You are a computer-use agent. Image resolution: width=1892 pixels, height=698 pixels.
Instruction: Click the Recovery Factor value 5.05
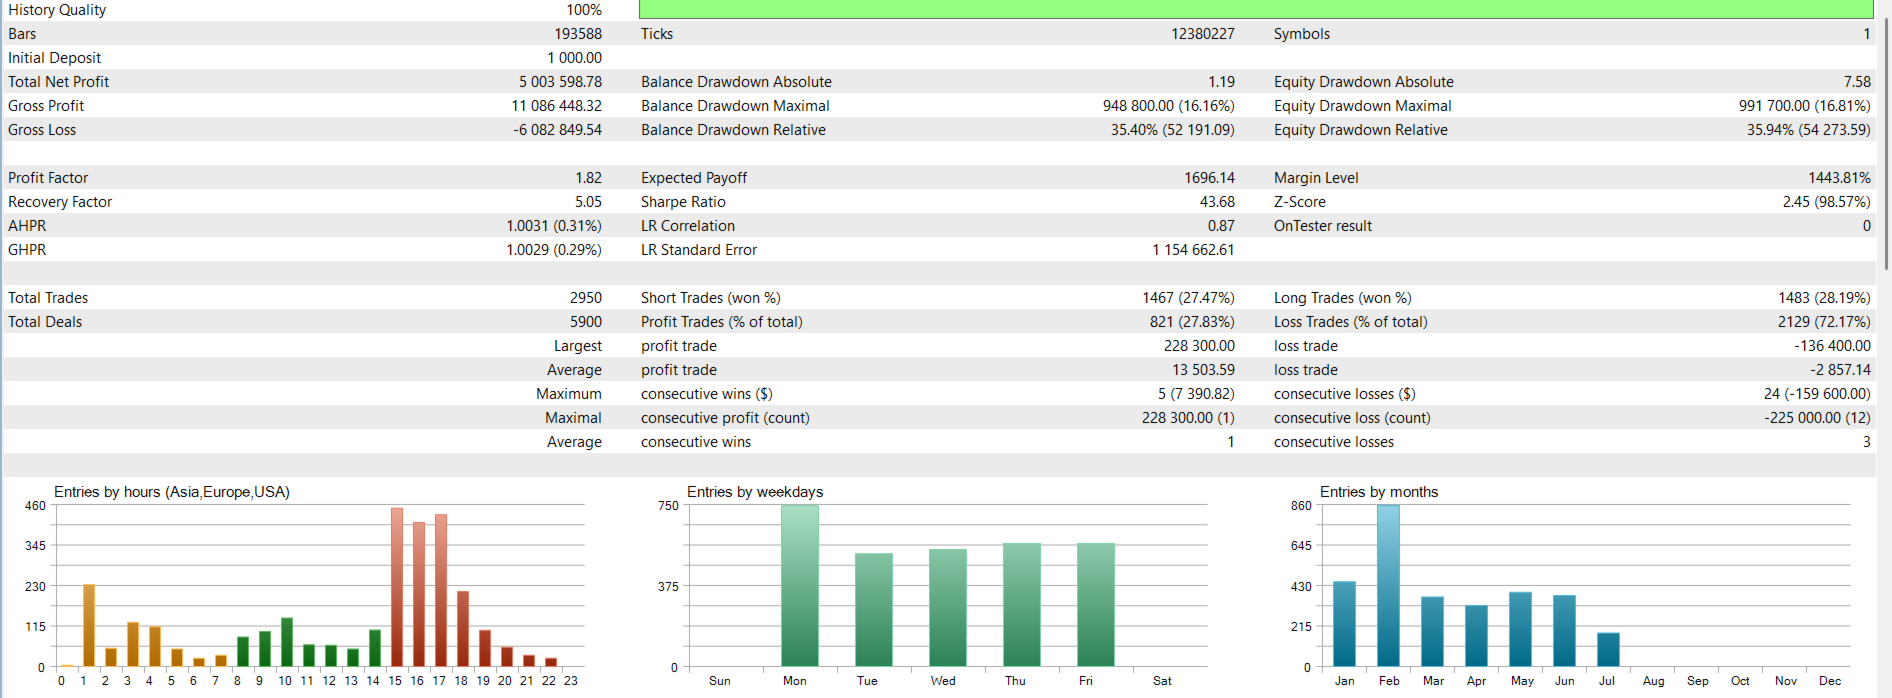[588, 202]
